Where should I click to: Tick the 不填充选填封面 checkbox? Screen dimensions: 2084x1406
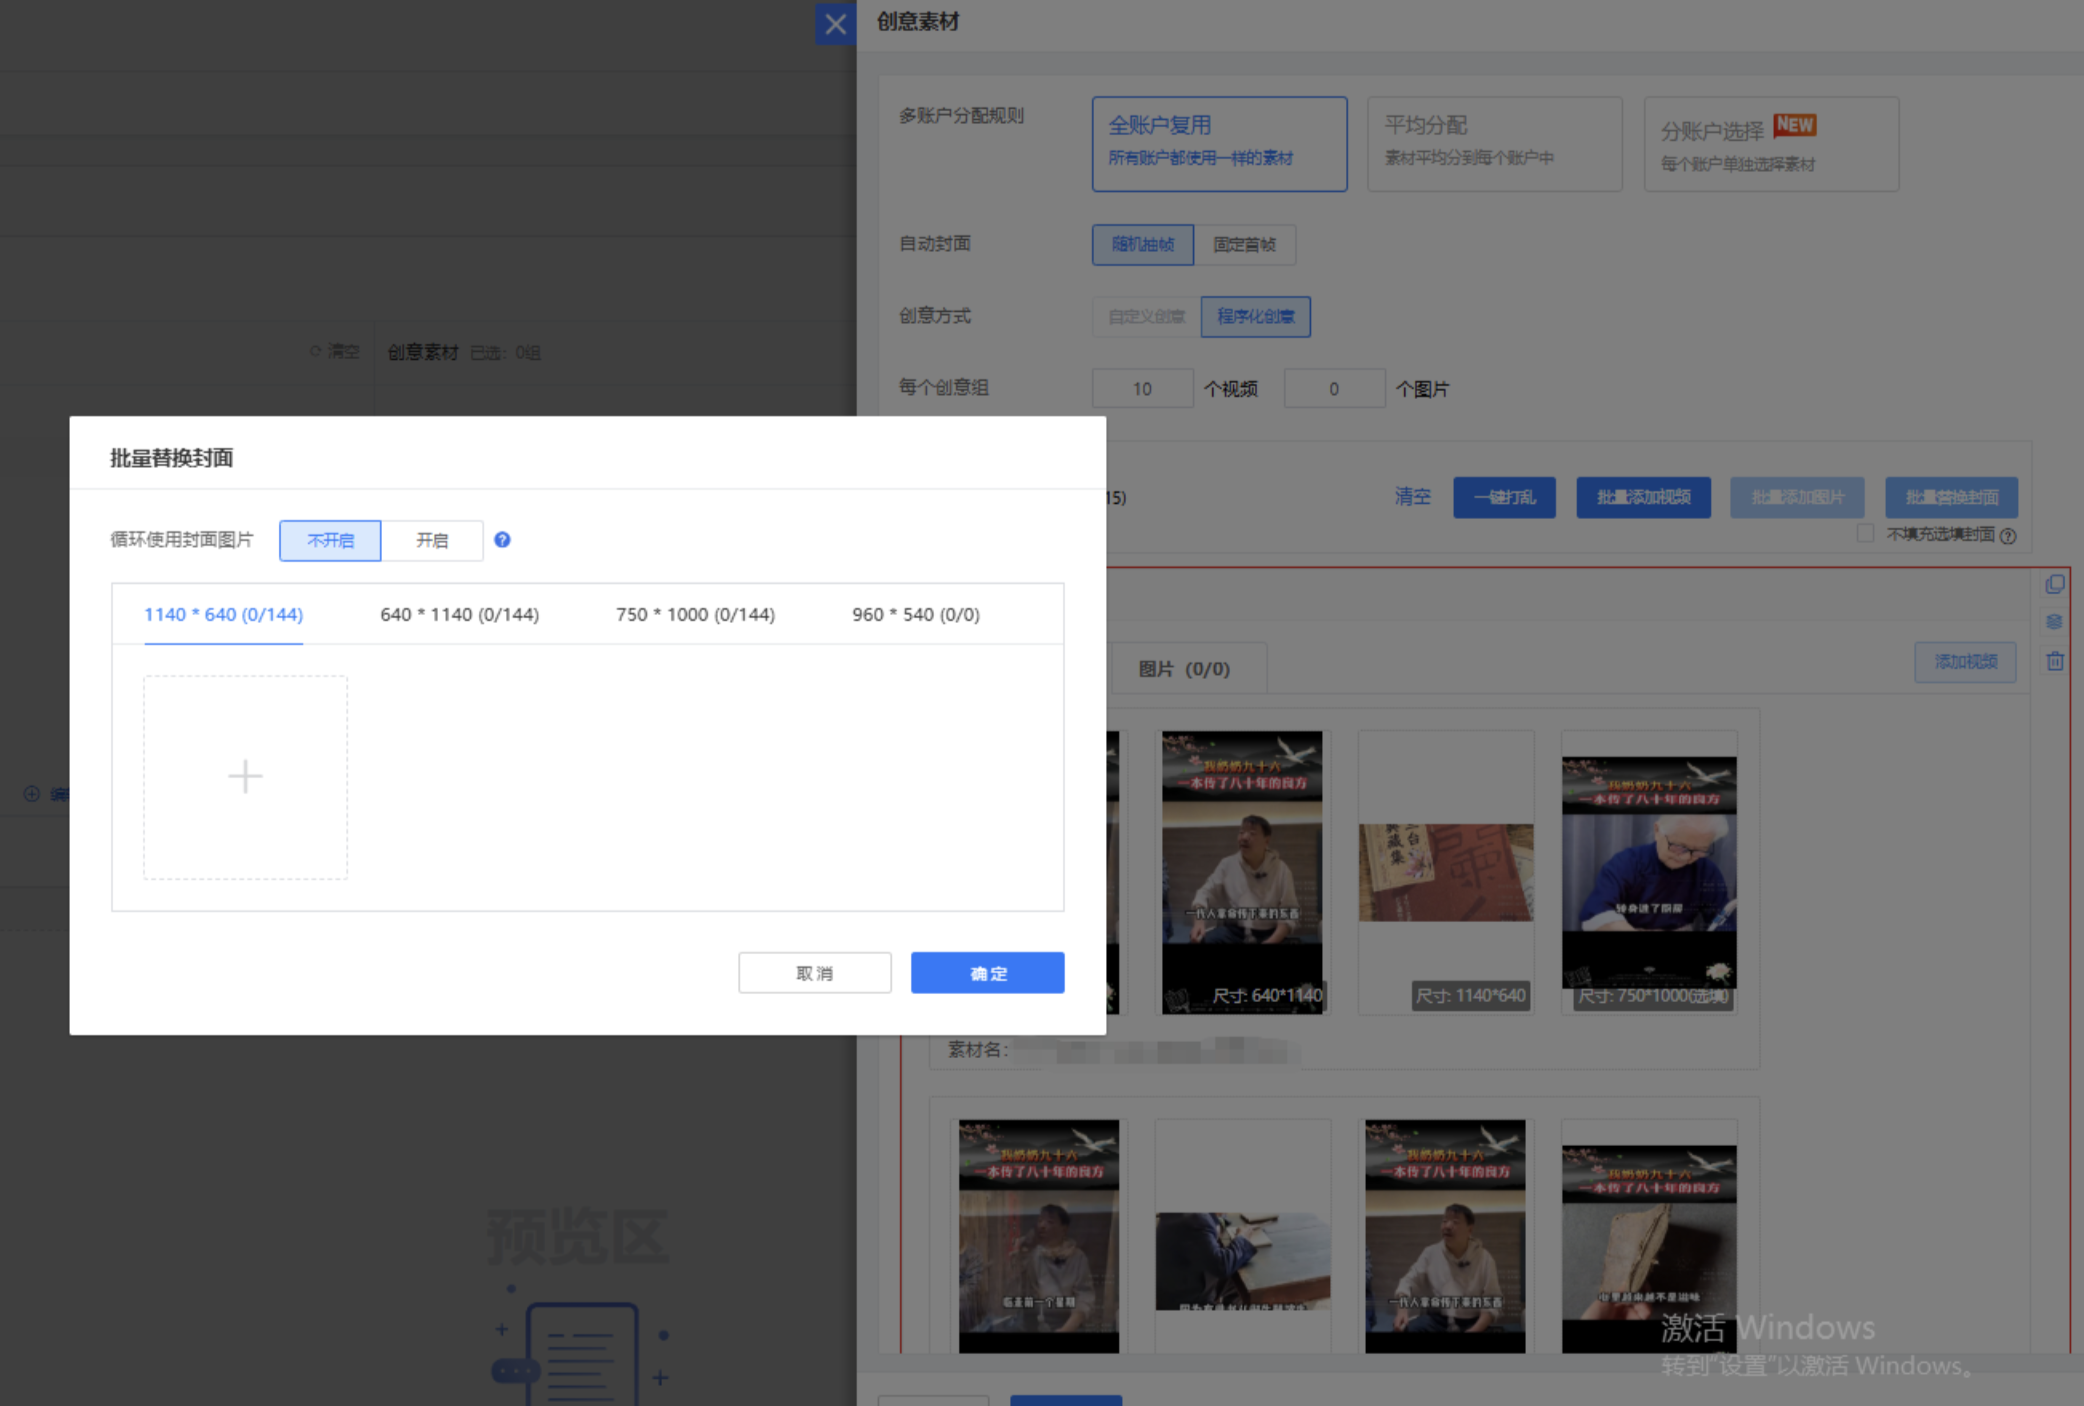1865,534
